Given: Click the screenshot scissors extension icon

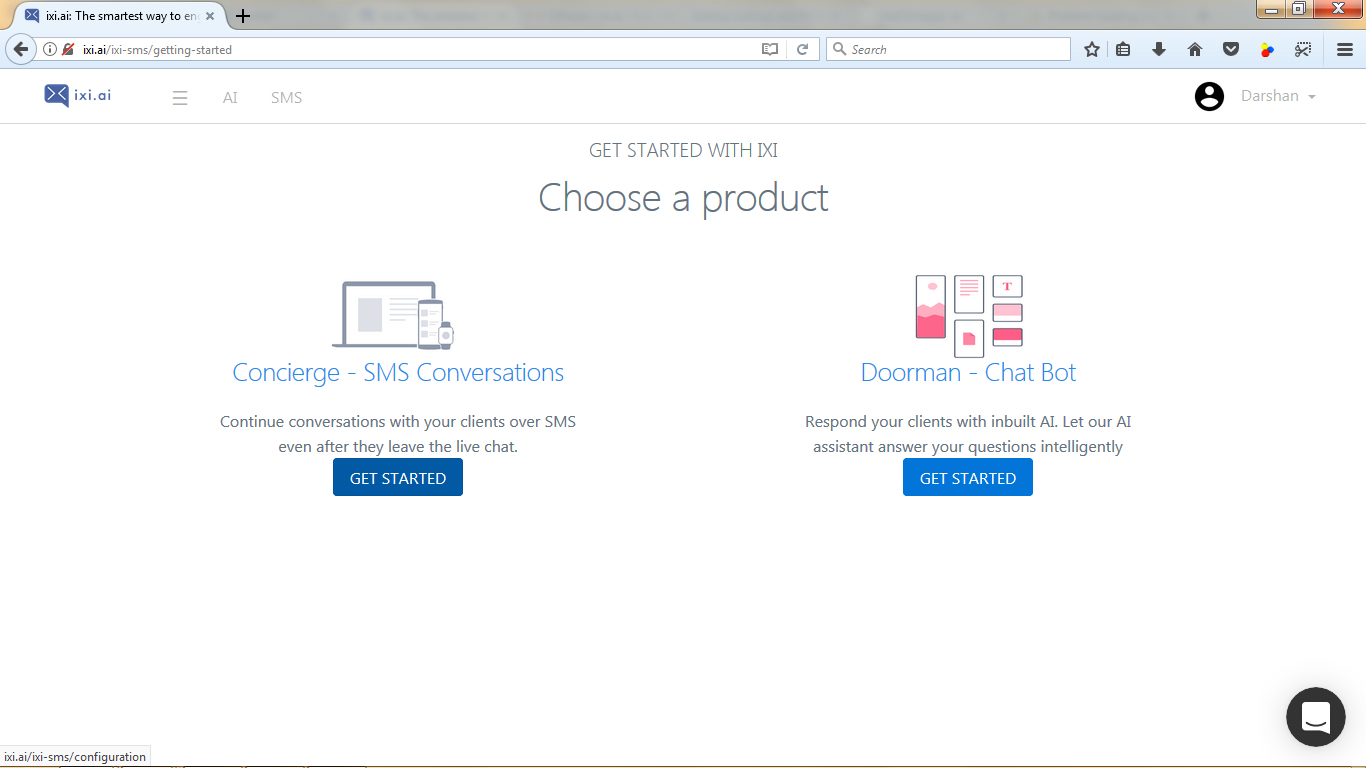Looking at the screenshot, I should tap(1303, 49).
